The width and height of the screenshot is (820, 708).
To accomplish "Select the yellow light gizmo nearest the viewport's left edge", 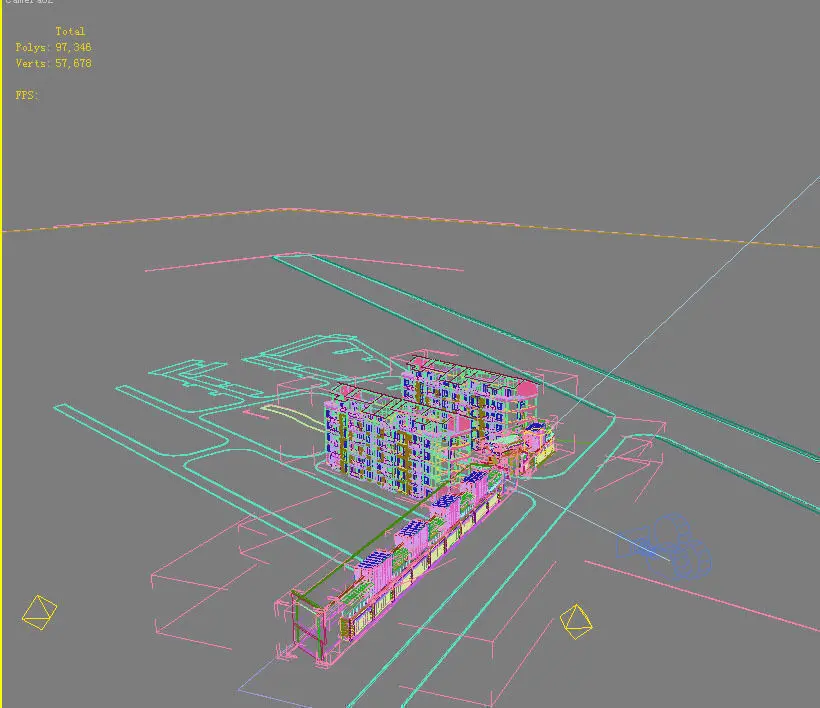I will [39, 612].
